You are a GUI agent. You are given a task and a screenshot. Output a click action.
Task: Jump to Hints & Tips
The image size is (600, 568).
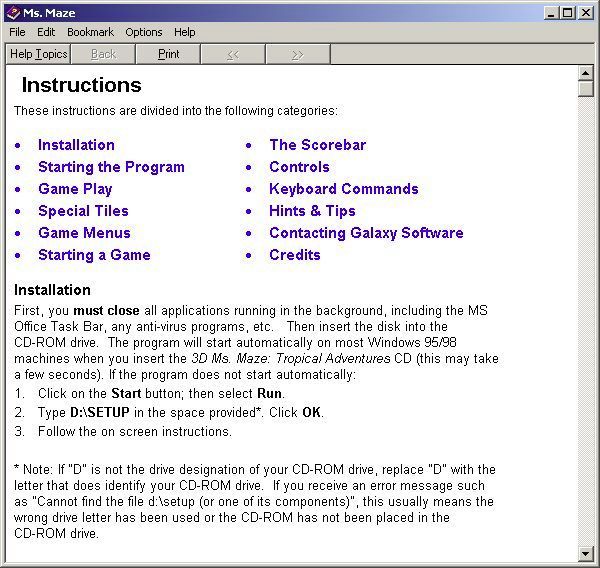[x=312, y=211]
